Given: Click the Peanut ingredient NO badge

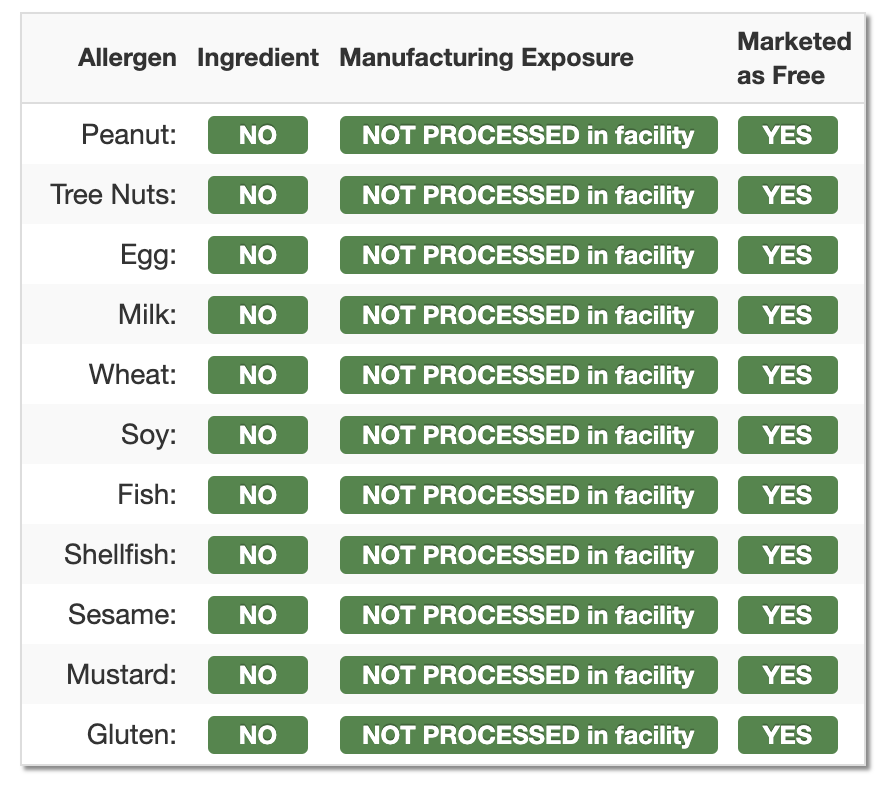Looking at the screenshot, I should click(258, 135).
